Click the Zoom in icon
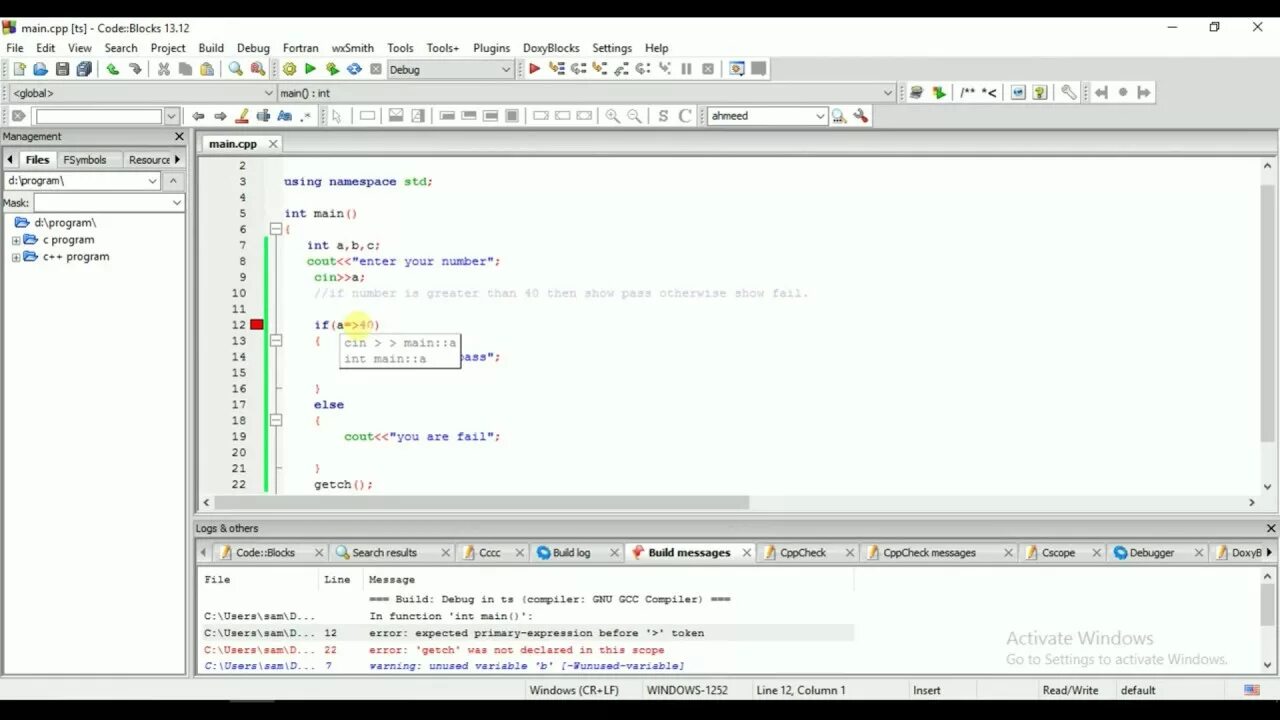The image size is (1280, 720). click(612, 116)
